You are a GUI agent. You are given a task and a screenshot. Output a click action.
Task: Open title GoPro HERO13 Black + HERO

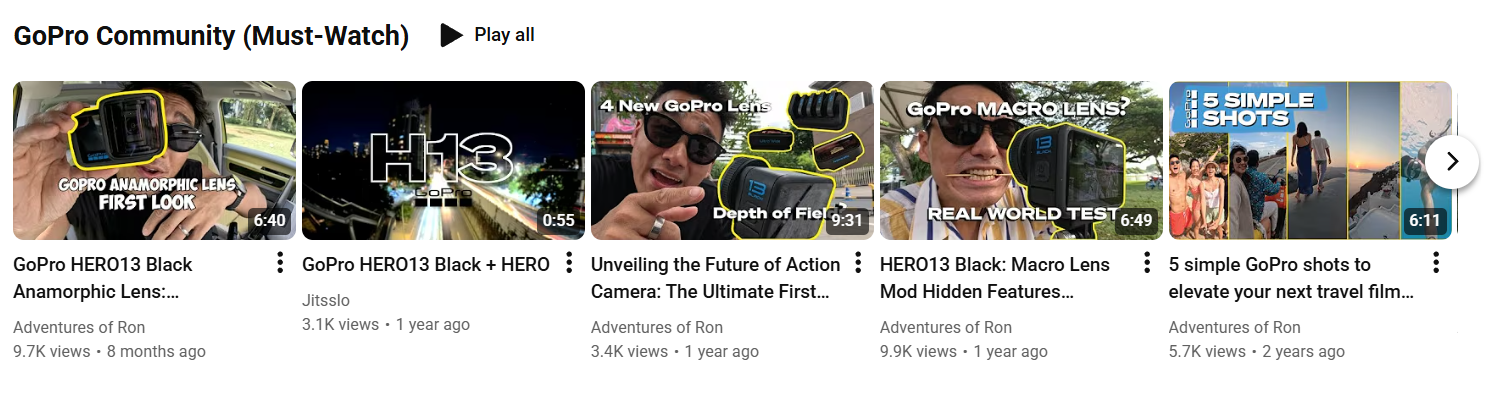click(426, 265)
